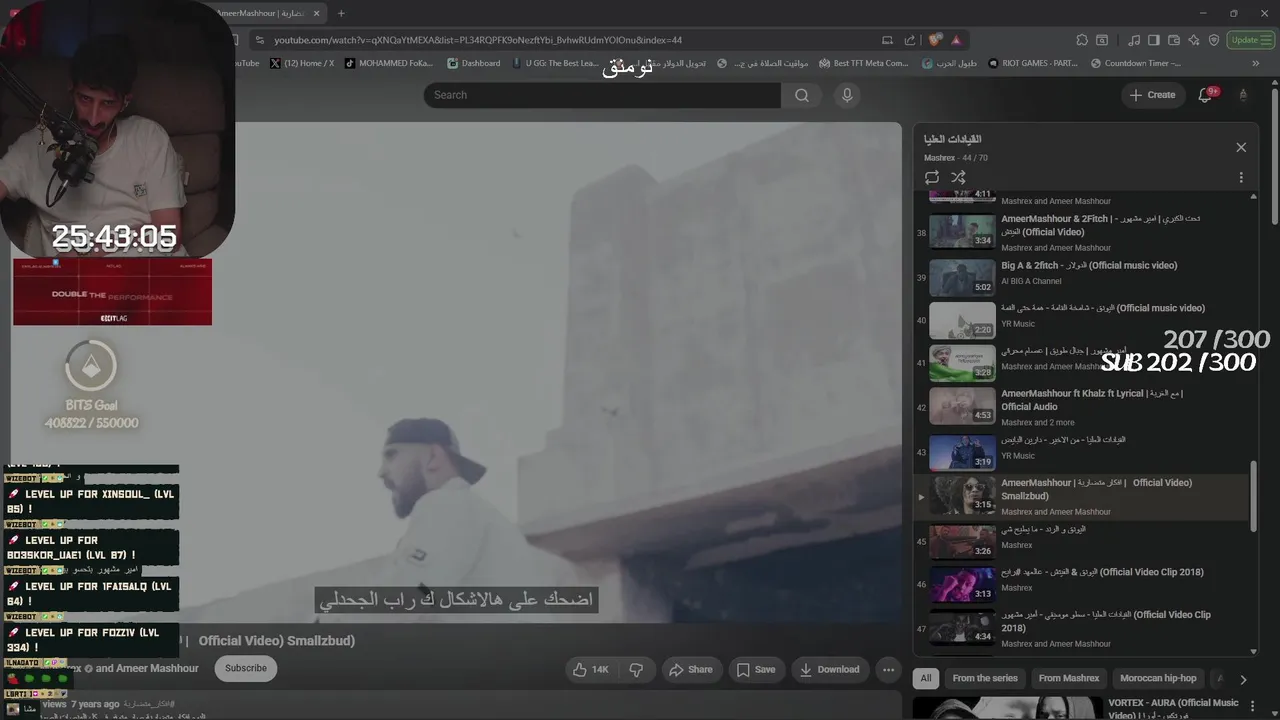Screen dimensions: 1280x720
Task: Open the Countdown Timer bookmark
Action: coord(1135,63)
